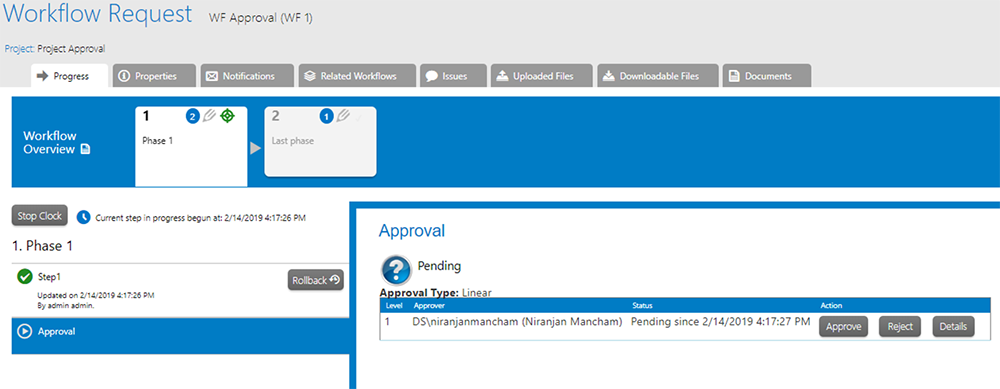Click the Pending question mark status icon
This screenshot has width=1000, height=389.
point(395,270)
